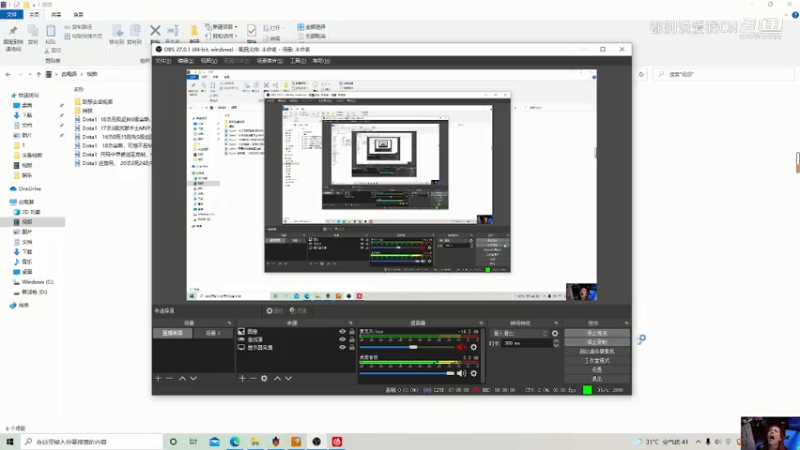The image size is (800, 450).
Task: Open Microsoft Edge from taskbar
Action: click(235, 441)
